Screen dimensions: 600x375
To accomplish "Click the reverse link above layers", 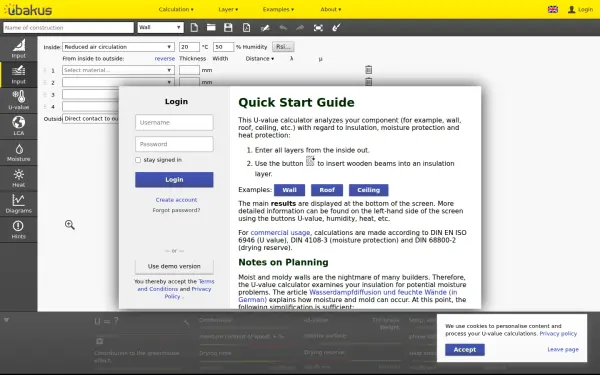I will tap(165, 59).
